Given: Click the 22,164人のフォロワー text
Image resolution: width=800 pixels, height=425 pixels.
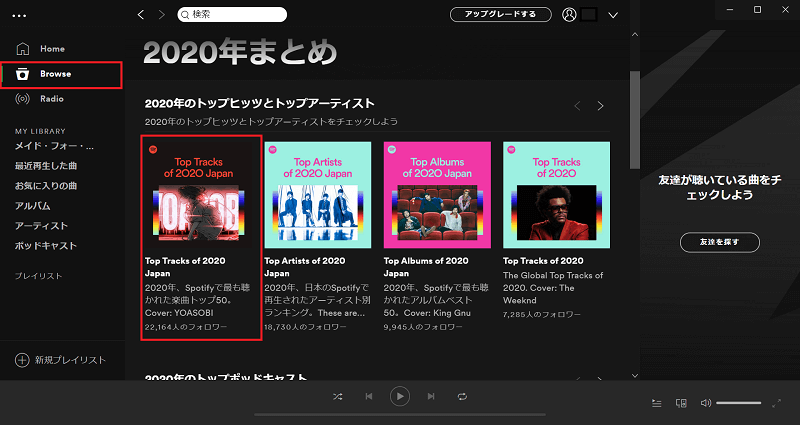Looking at the screenshot, I should 186,327.
